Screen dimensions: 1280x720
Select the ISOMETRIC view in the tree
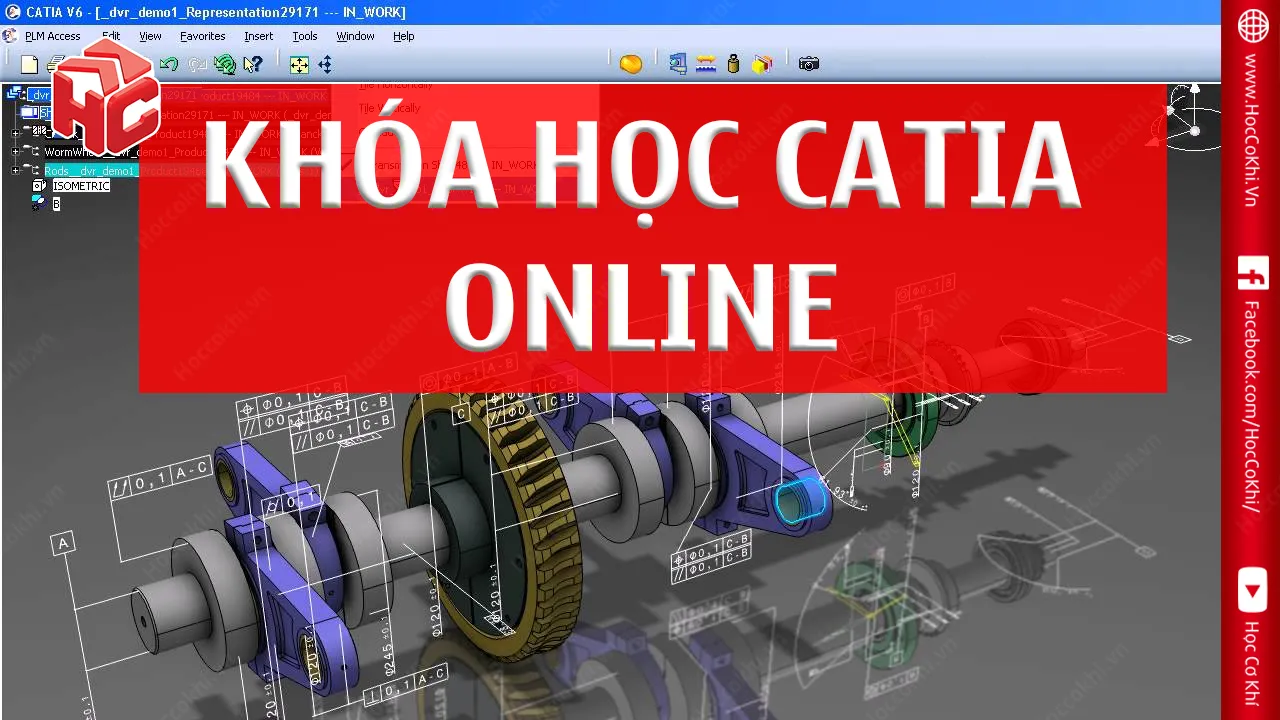click(81, 186)
